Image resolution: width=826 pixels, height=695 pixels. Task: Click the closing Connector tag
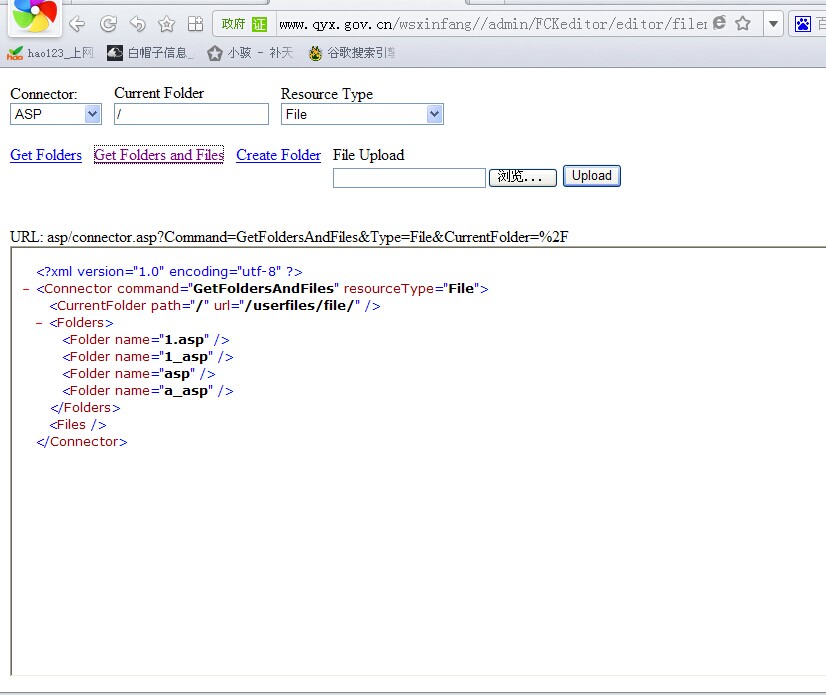click(x=82, y=442)
